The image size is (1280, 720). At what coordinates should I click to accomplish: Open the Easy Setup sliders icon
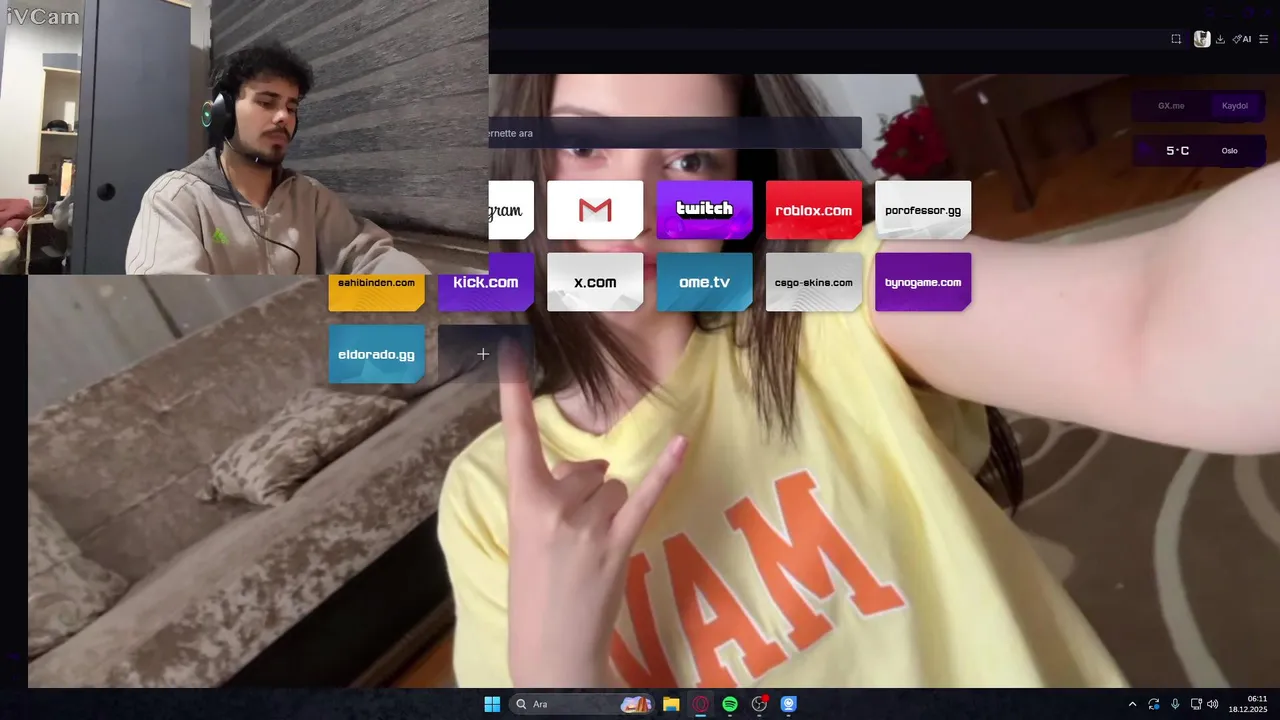(x=1264, y=39)
